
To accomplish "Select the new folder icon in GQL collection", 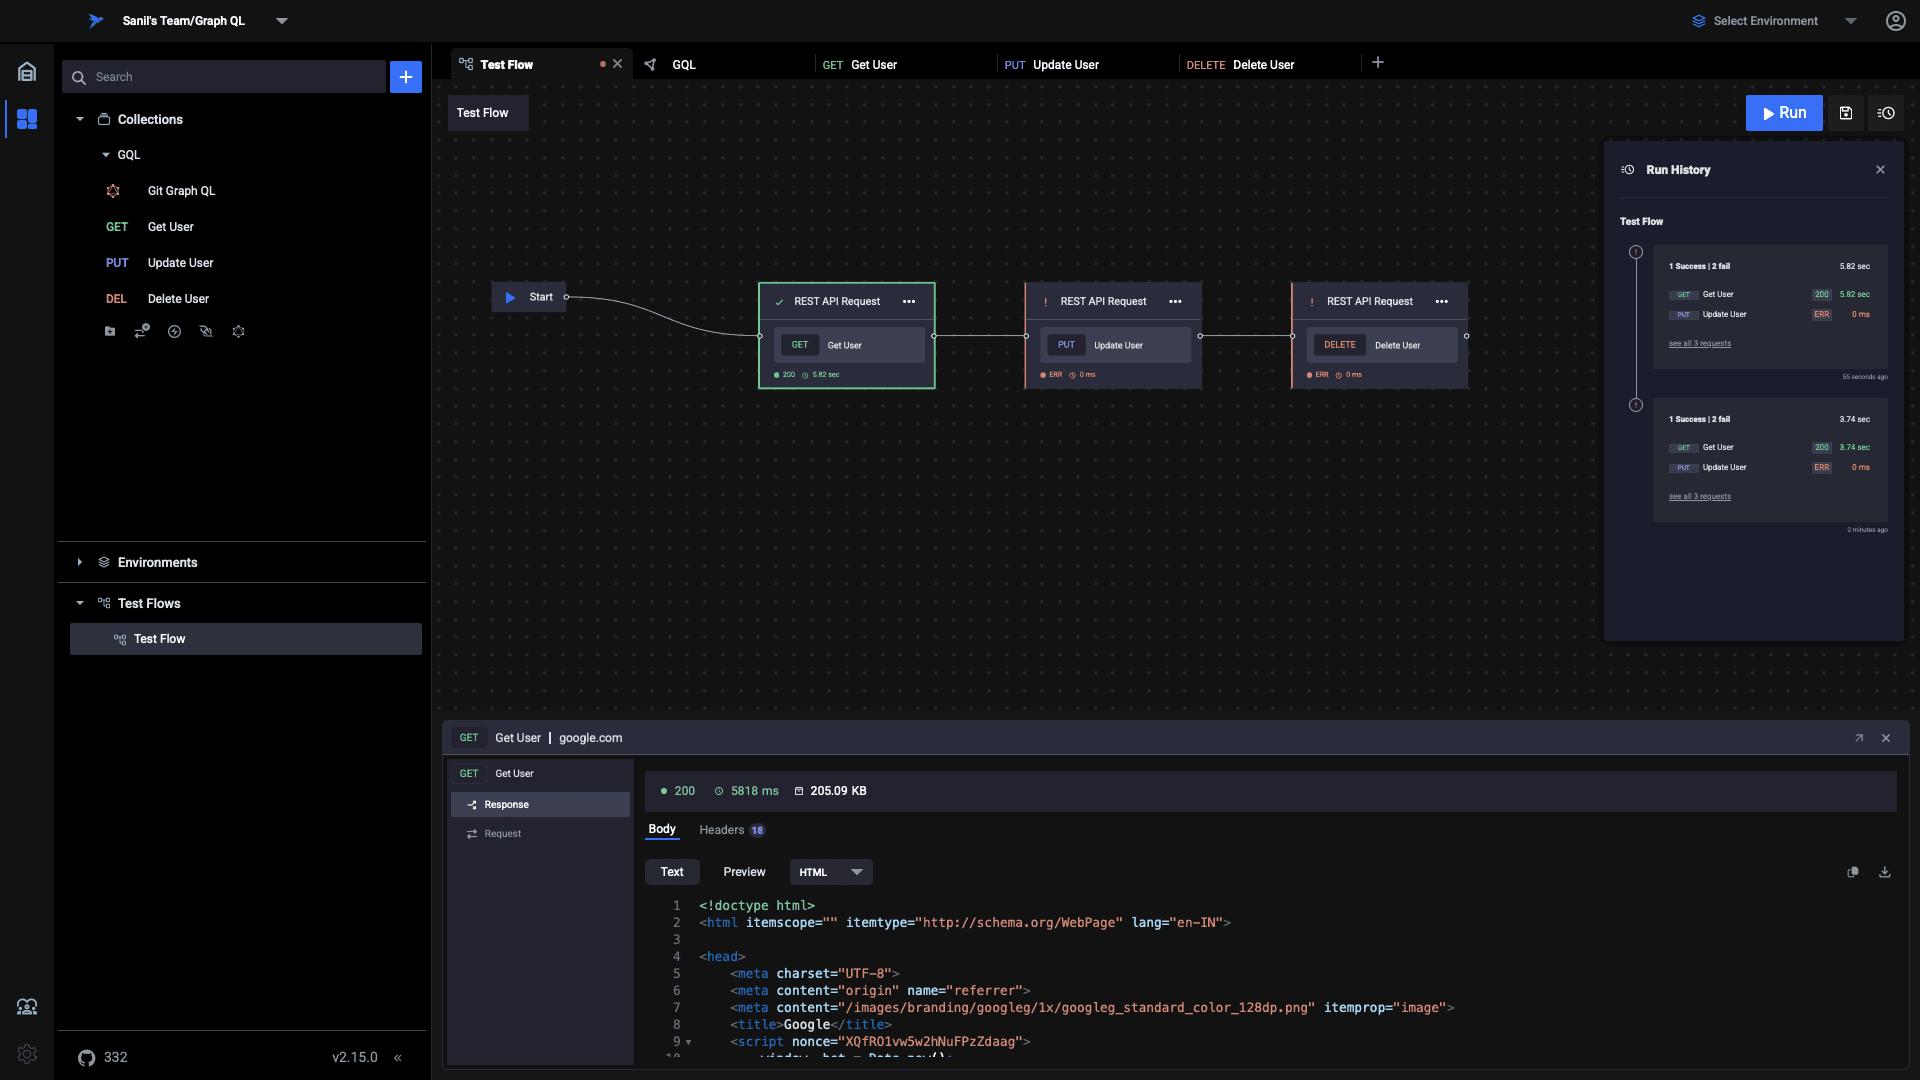I will pos(110,331).
